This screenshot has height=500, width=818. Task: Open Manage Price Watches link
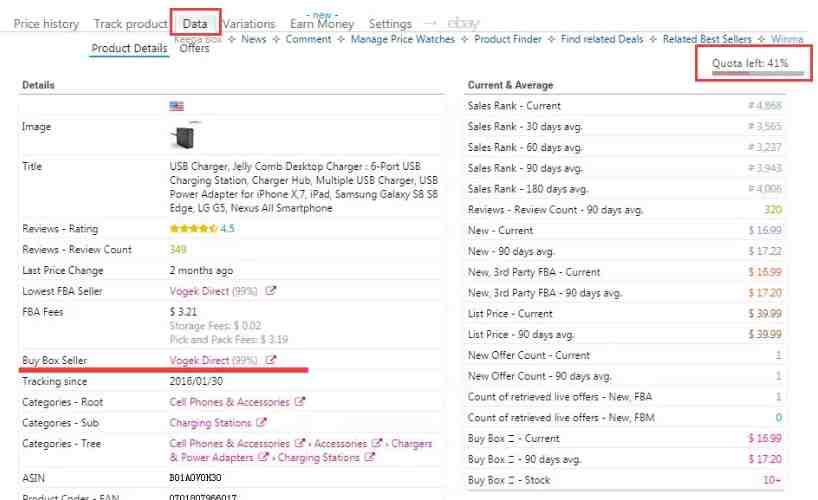coord(403,39)
